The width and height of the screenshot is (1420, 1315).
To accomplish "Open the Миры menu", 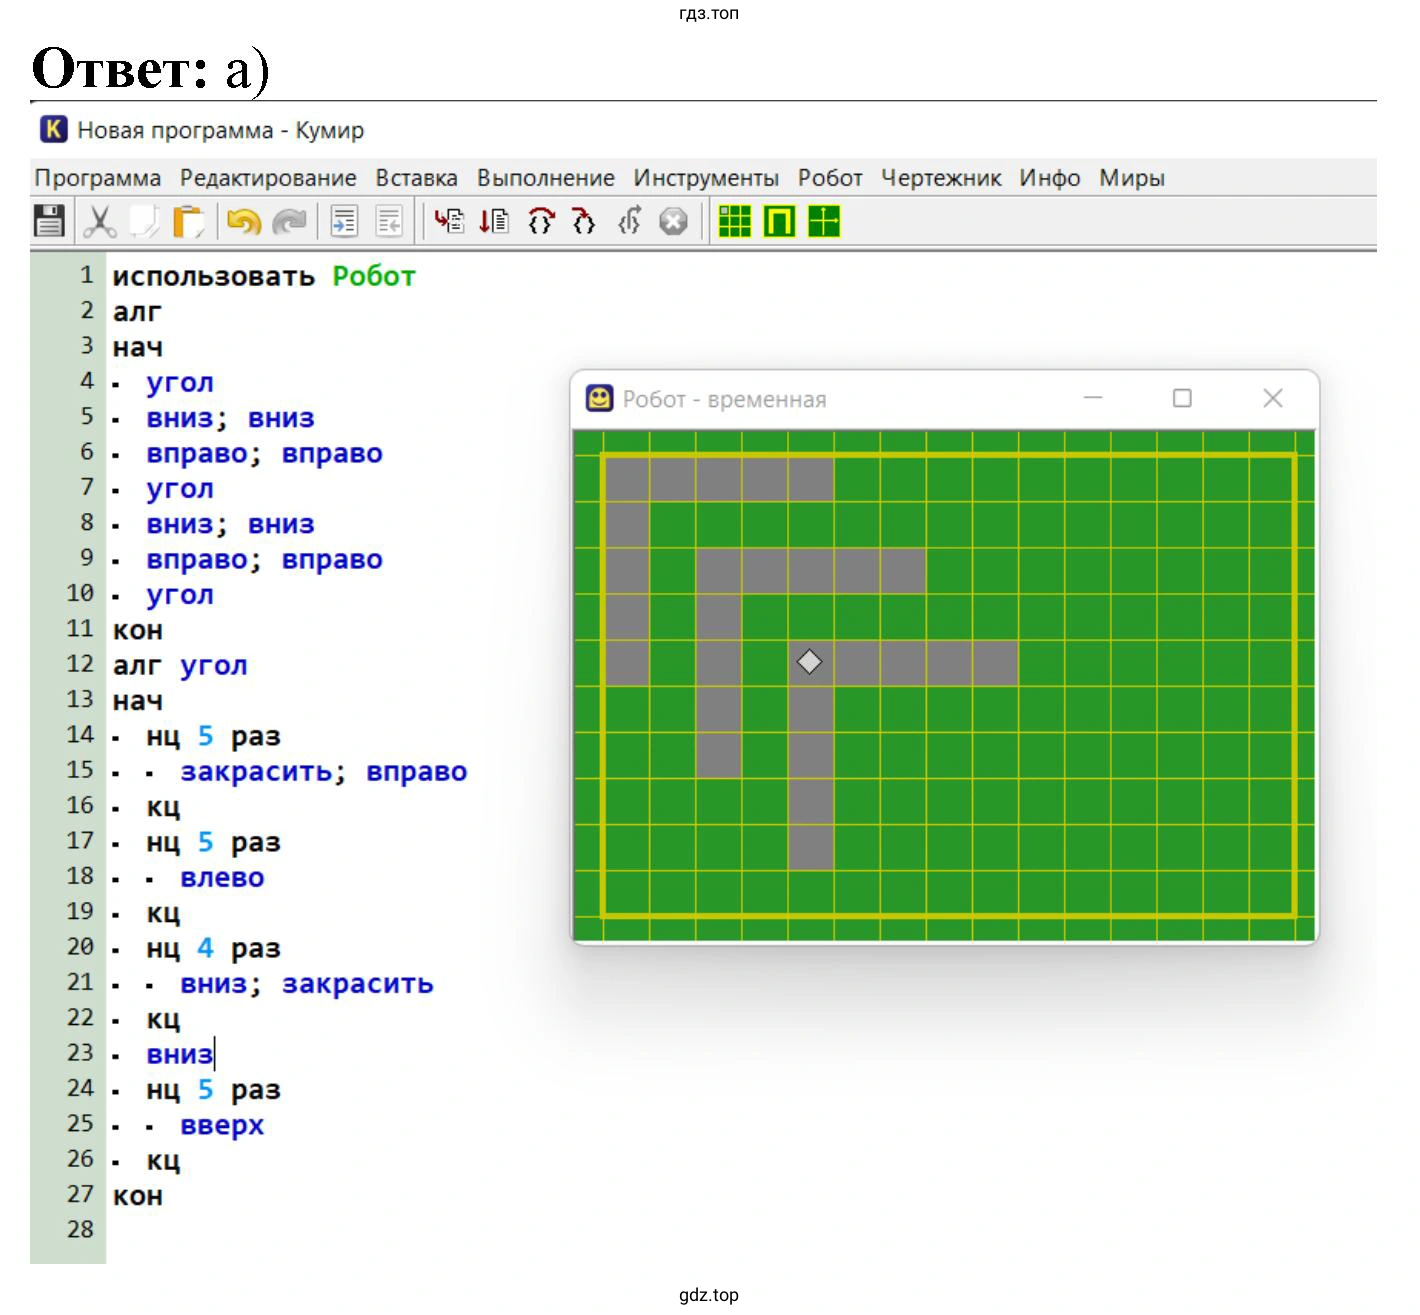I will tap(1131, 178).
